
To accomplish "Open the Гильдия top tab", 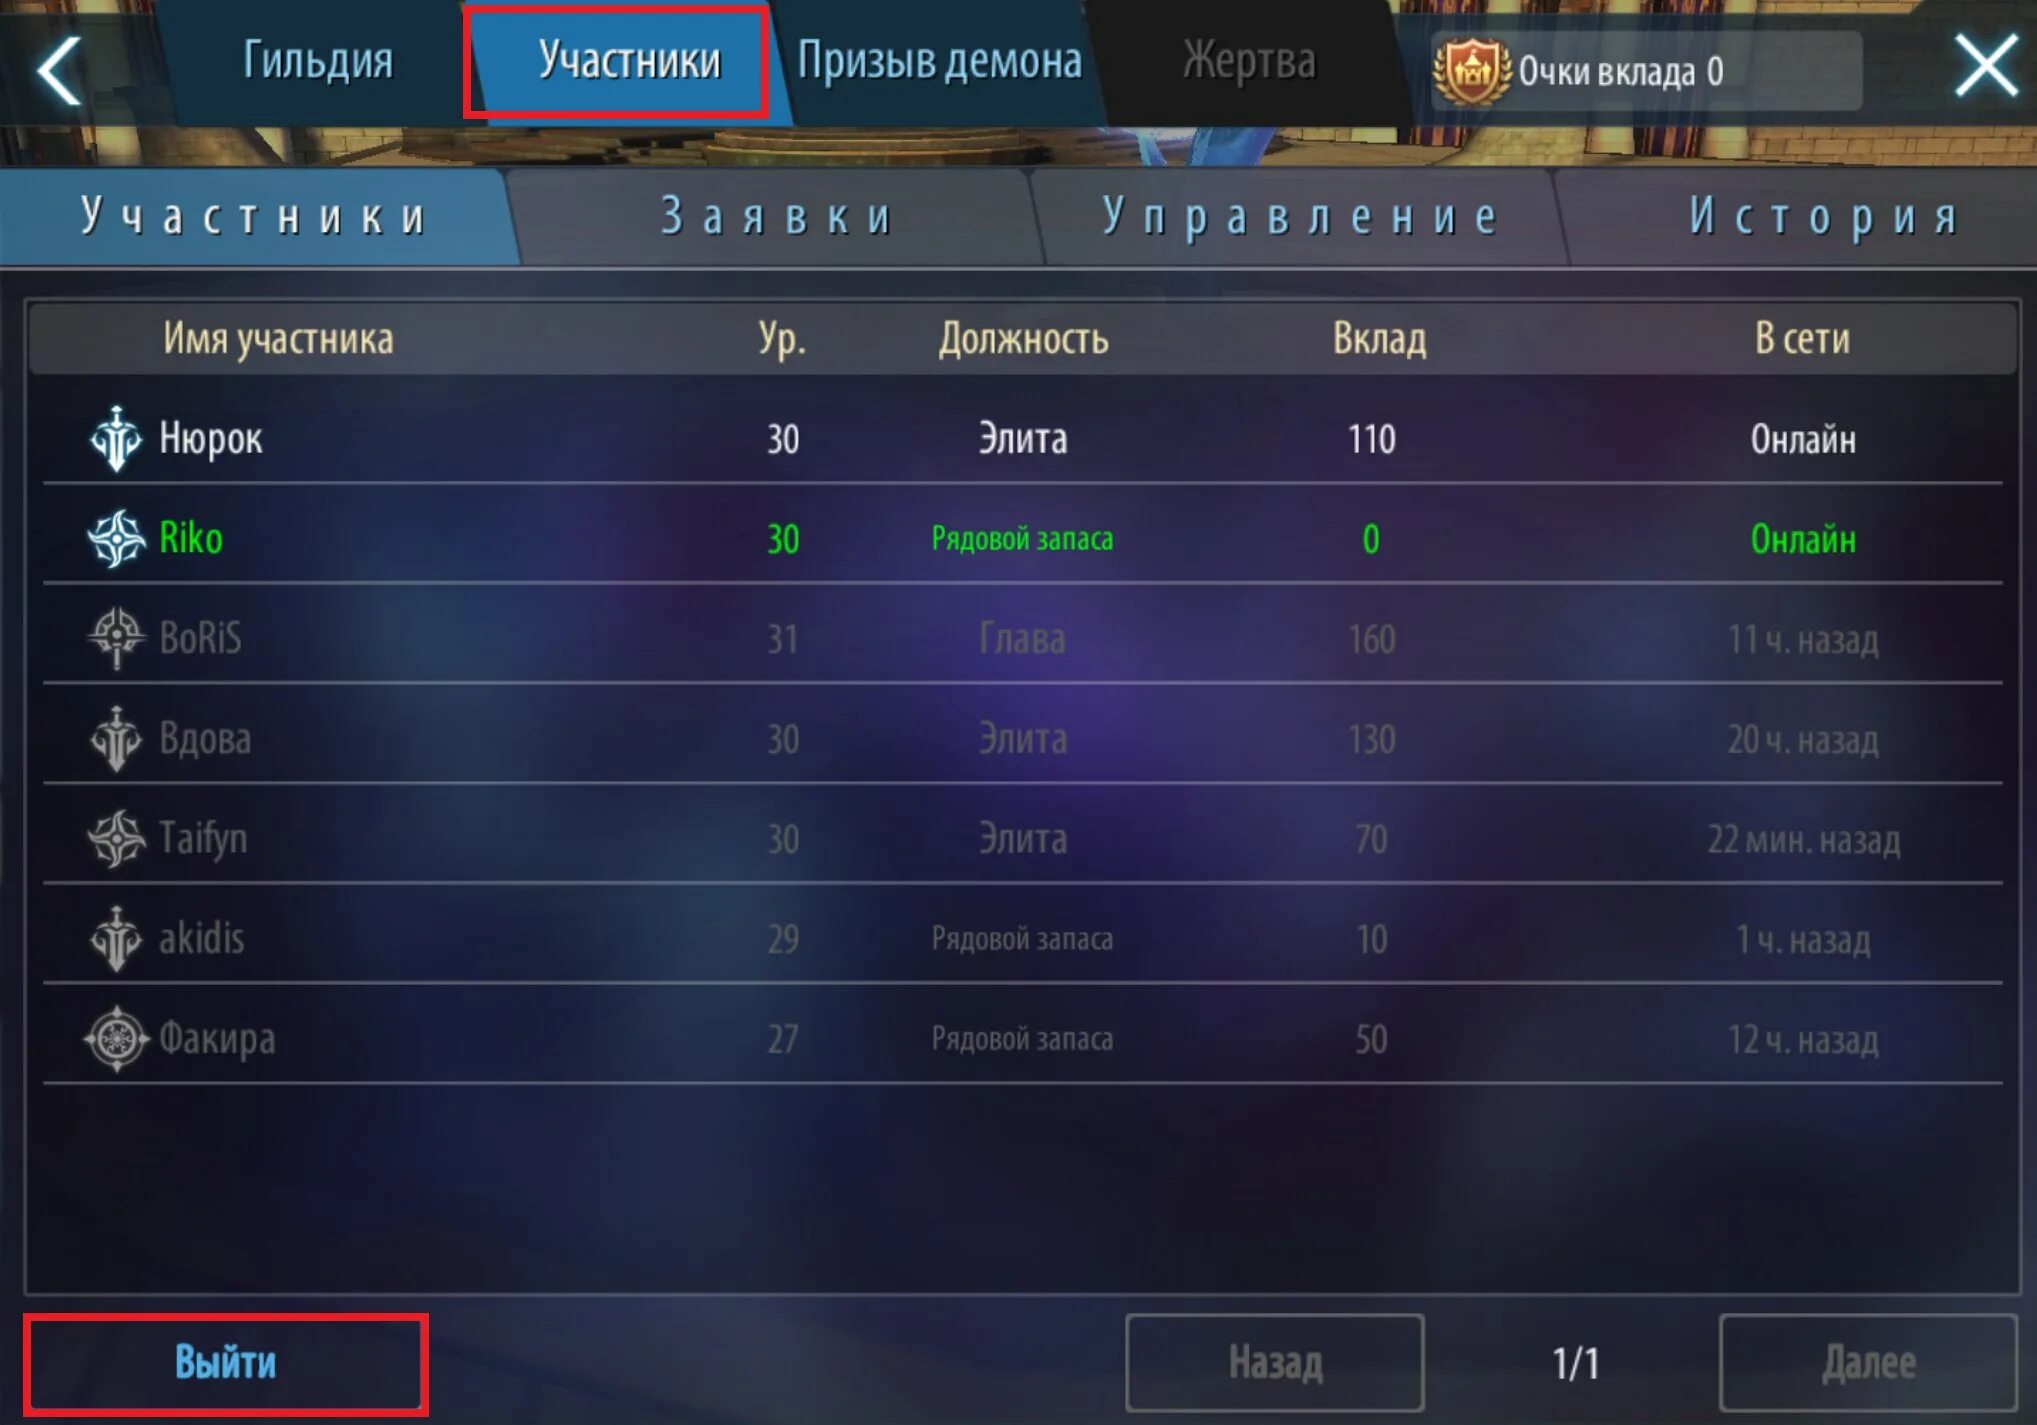I will pyautogui.click(x=317, y=61).
